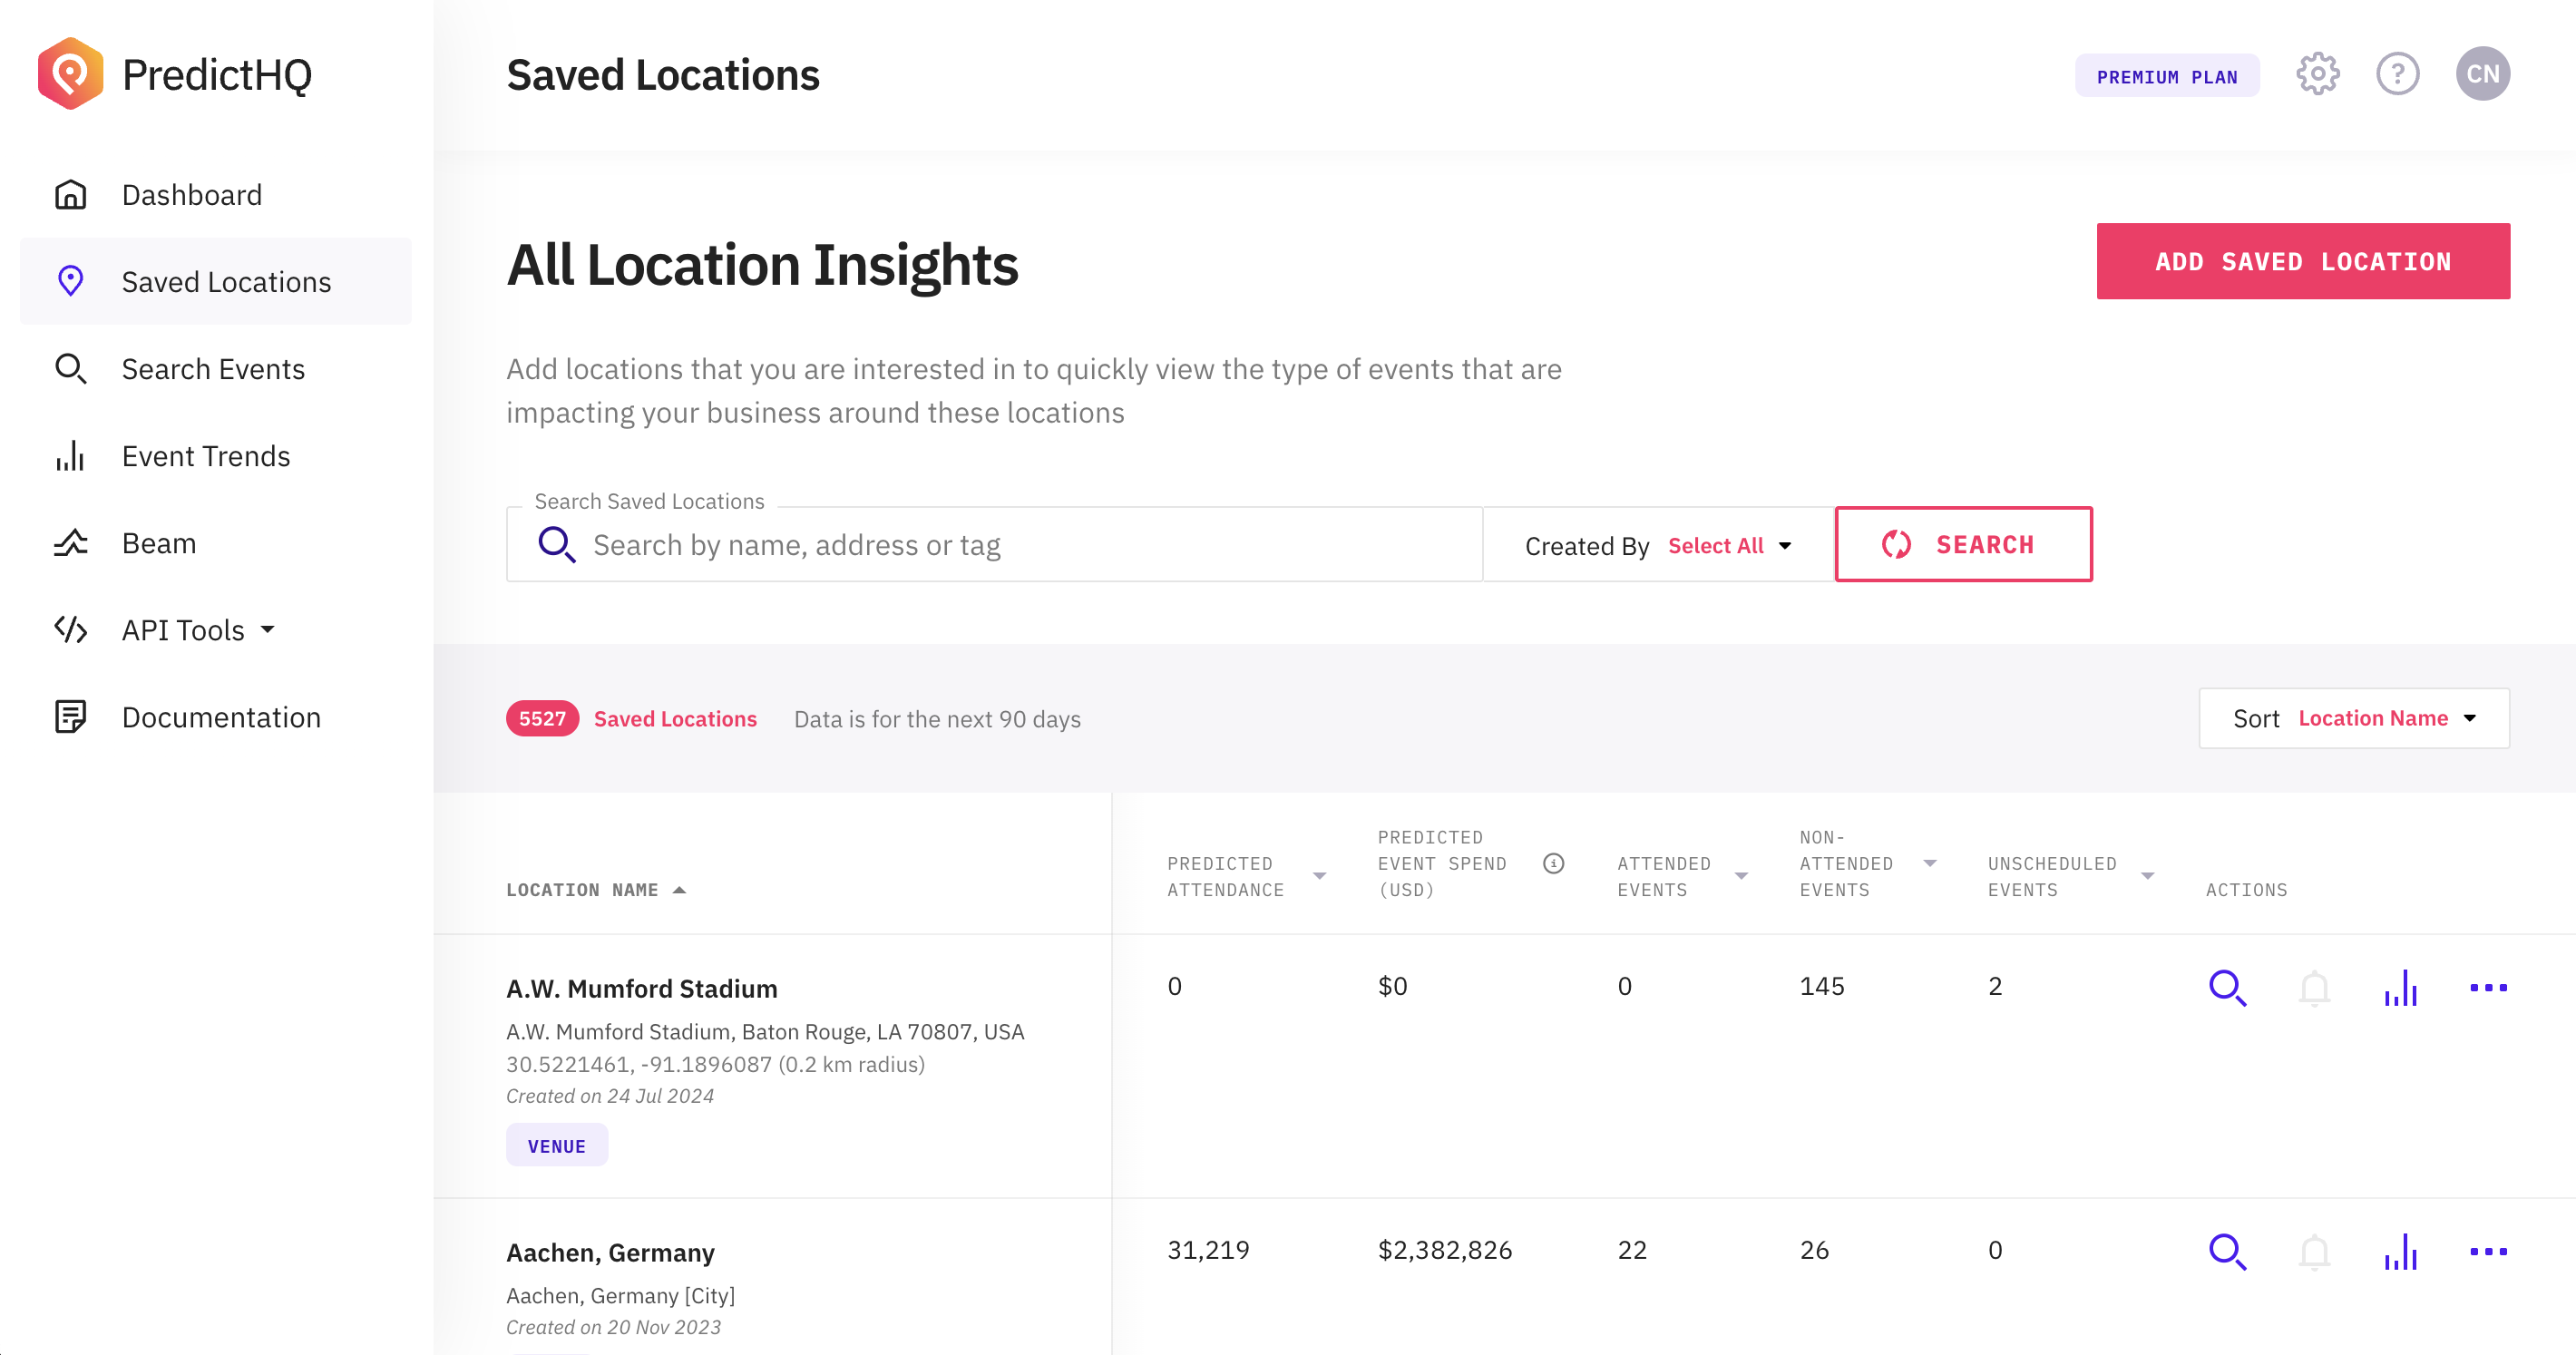The width and height of the screenshot is (2576, 1355).
Task: Expand the Created By Select All dropdown
Action: click(x=1730, y=546)
